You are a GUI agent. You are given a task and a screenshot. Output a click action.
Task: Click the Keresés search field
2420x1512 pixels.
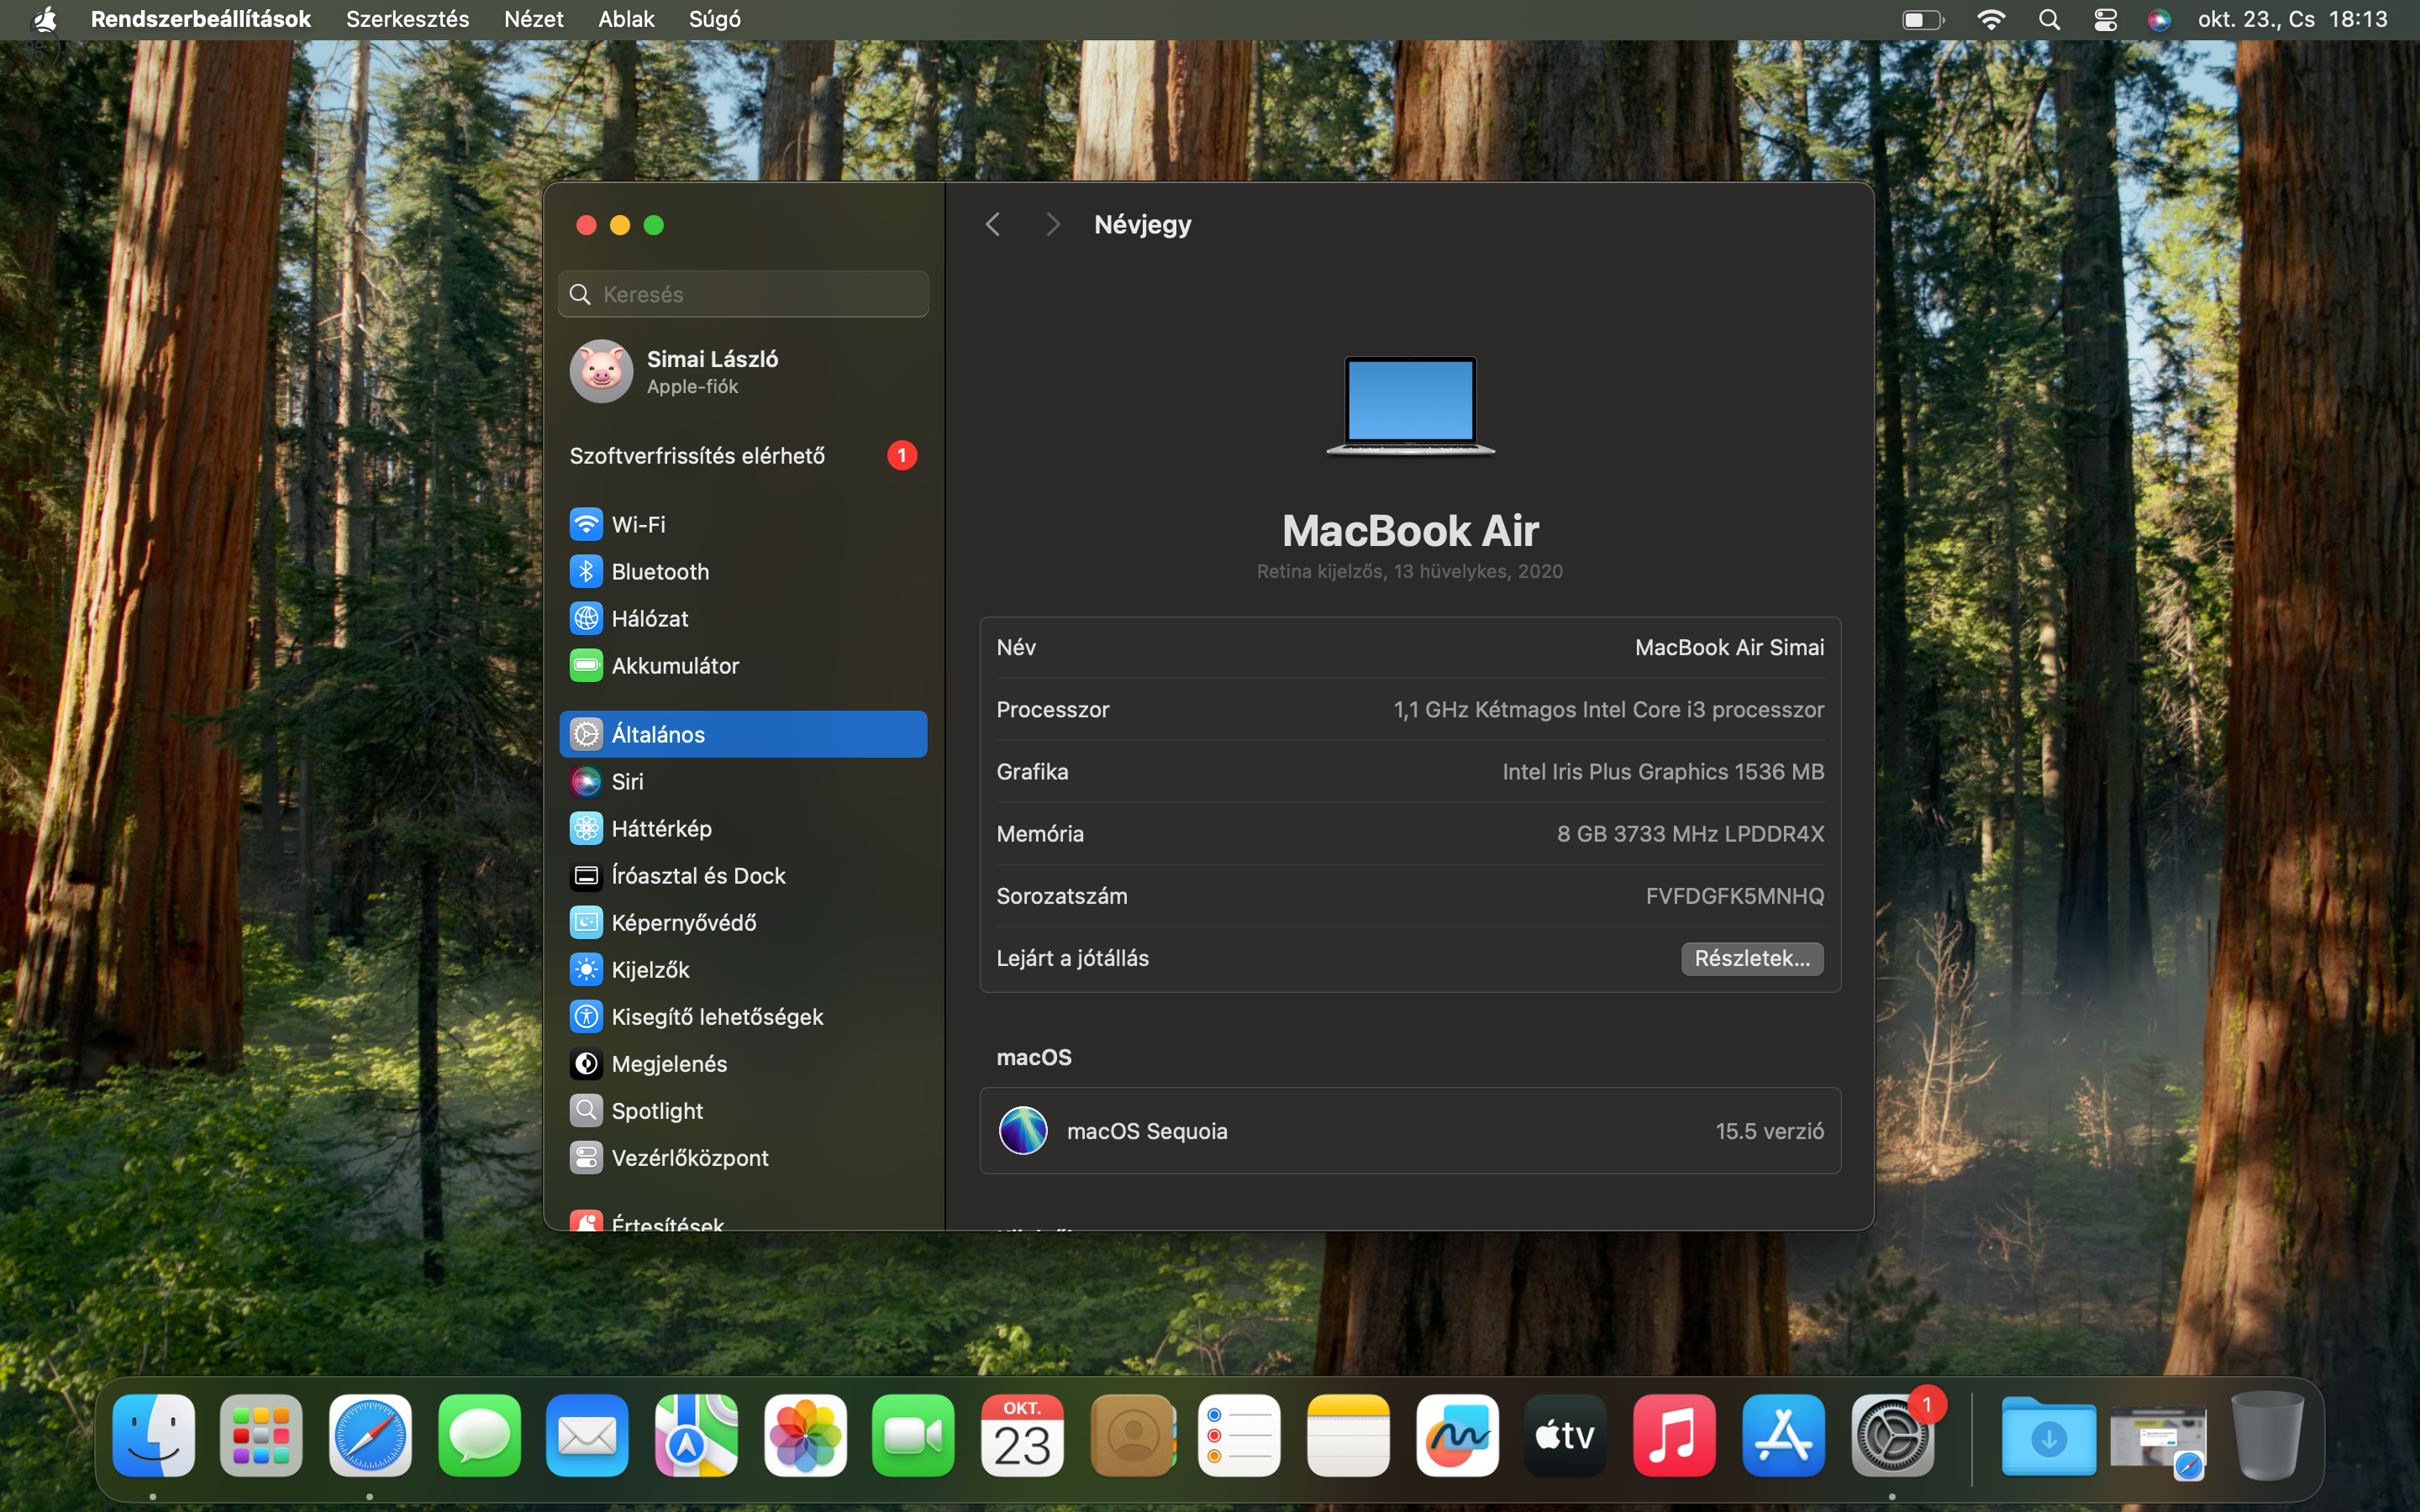click(x=743, y=294)
